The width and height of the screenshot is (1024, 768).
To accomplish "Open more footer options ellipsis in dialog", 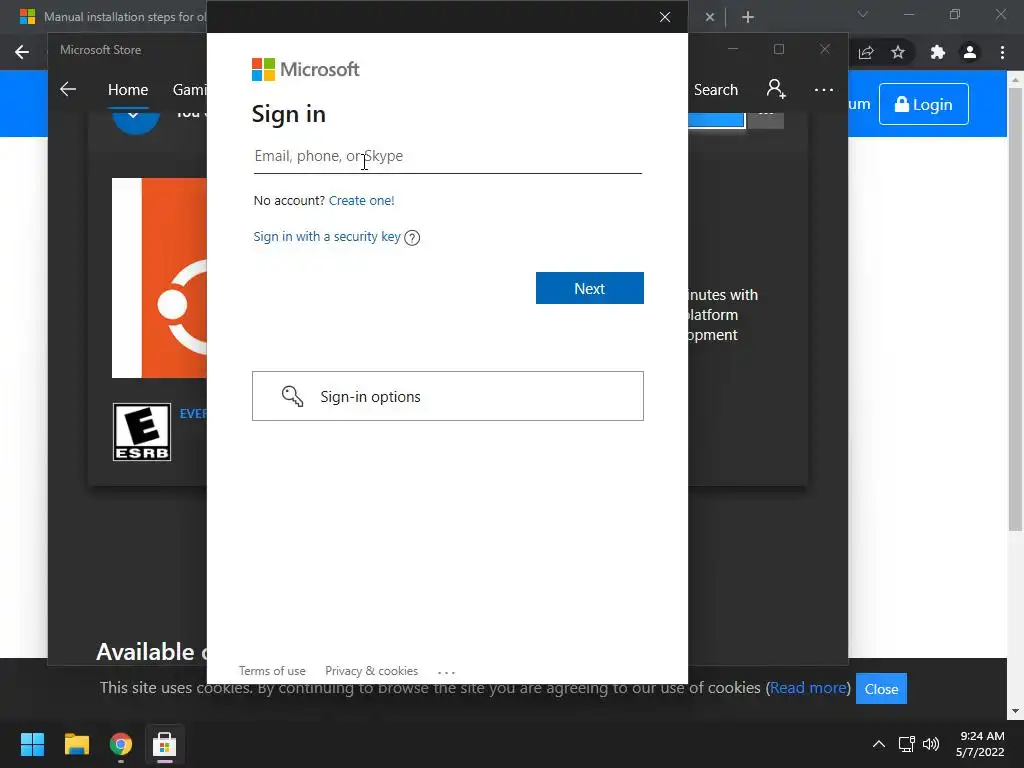I will click(x=446, y=672).
